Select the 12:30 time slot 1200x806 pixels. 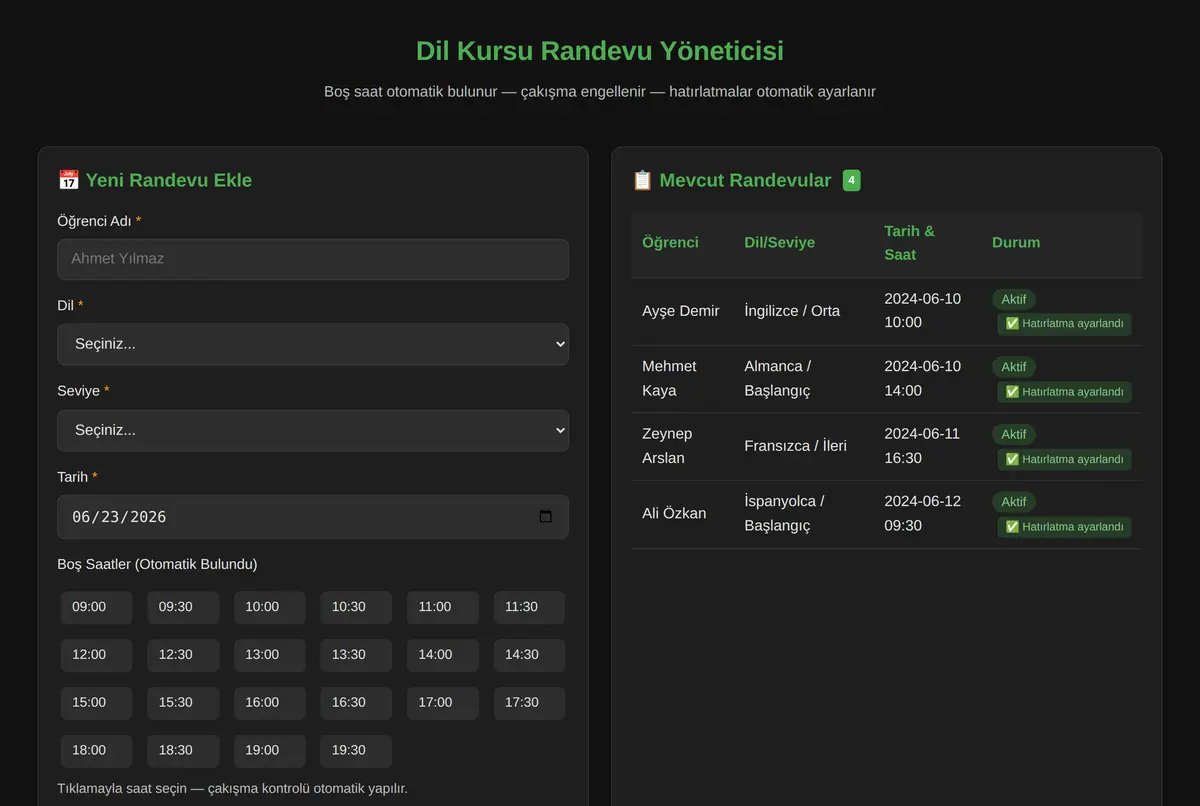tap(183, 655)
